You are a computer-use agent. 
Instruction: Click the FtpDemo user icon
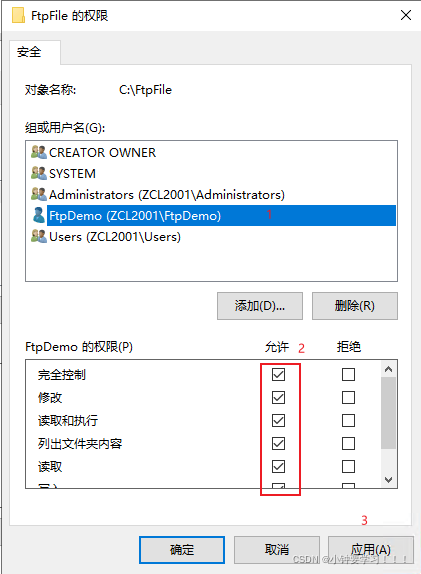(x=38, y=215)
